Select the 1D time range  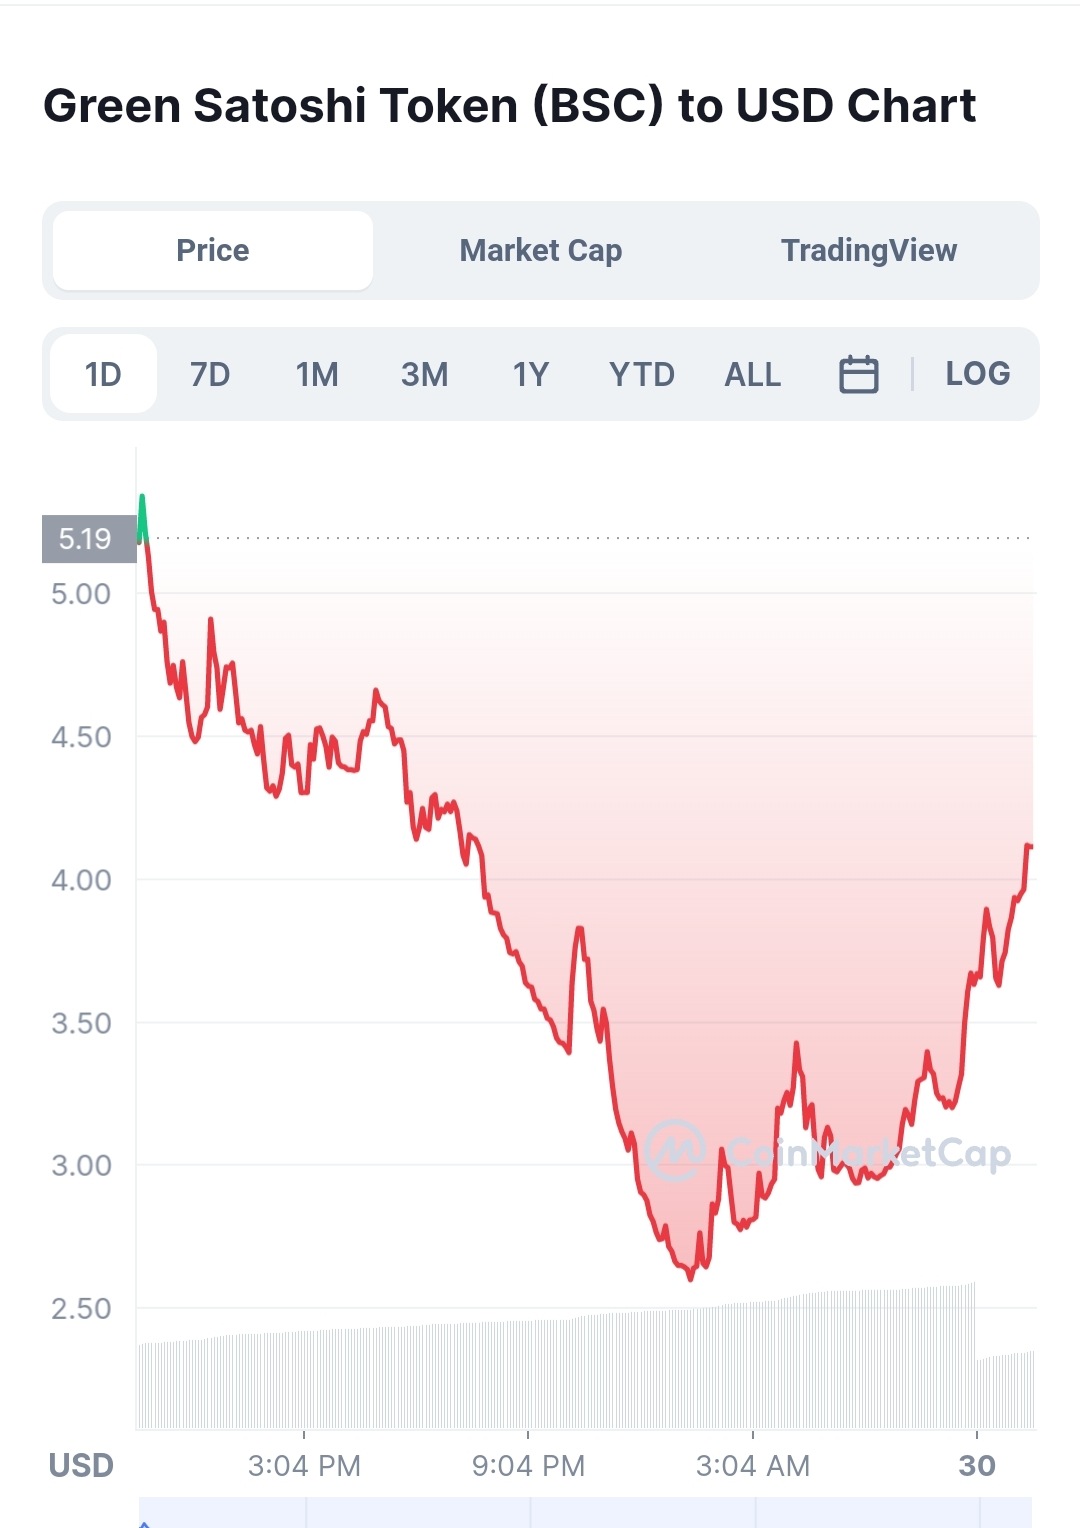point(103,374)
